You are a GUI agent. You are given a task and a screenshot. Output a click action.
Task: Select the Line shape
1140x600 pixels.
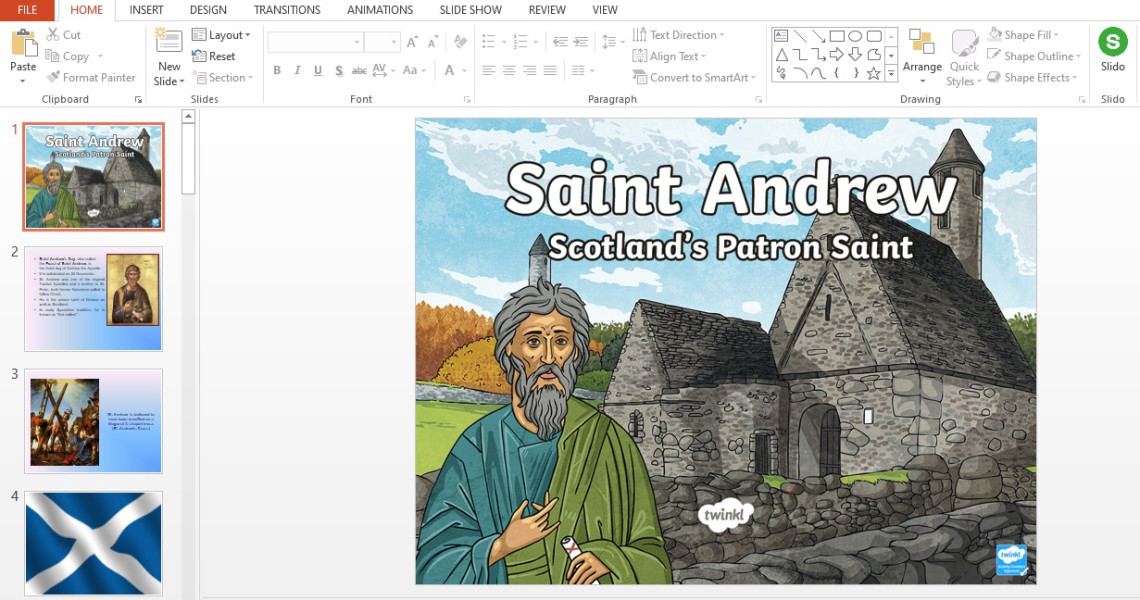click(799, 35)
